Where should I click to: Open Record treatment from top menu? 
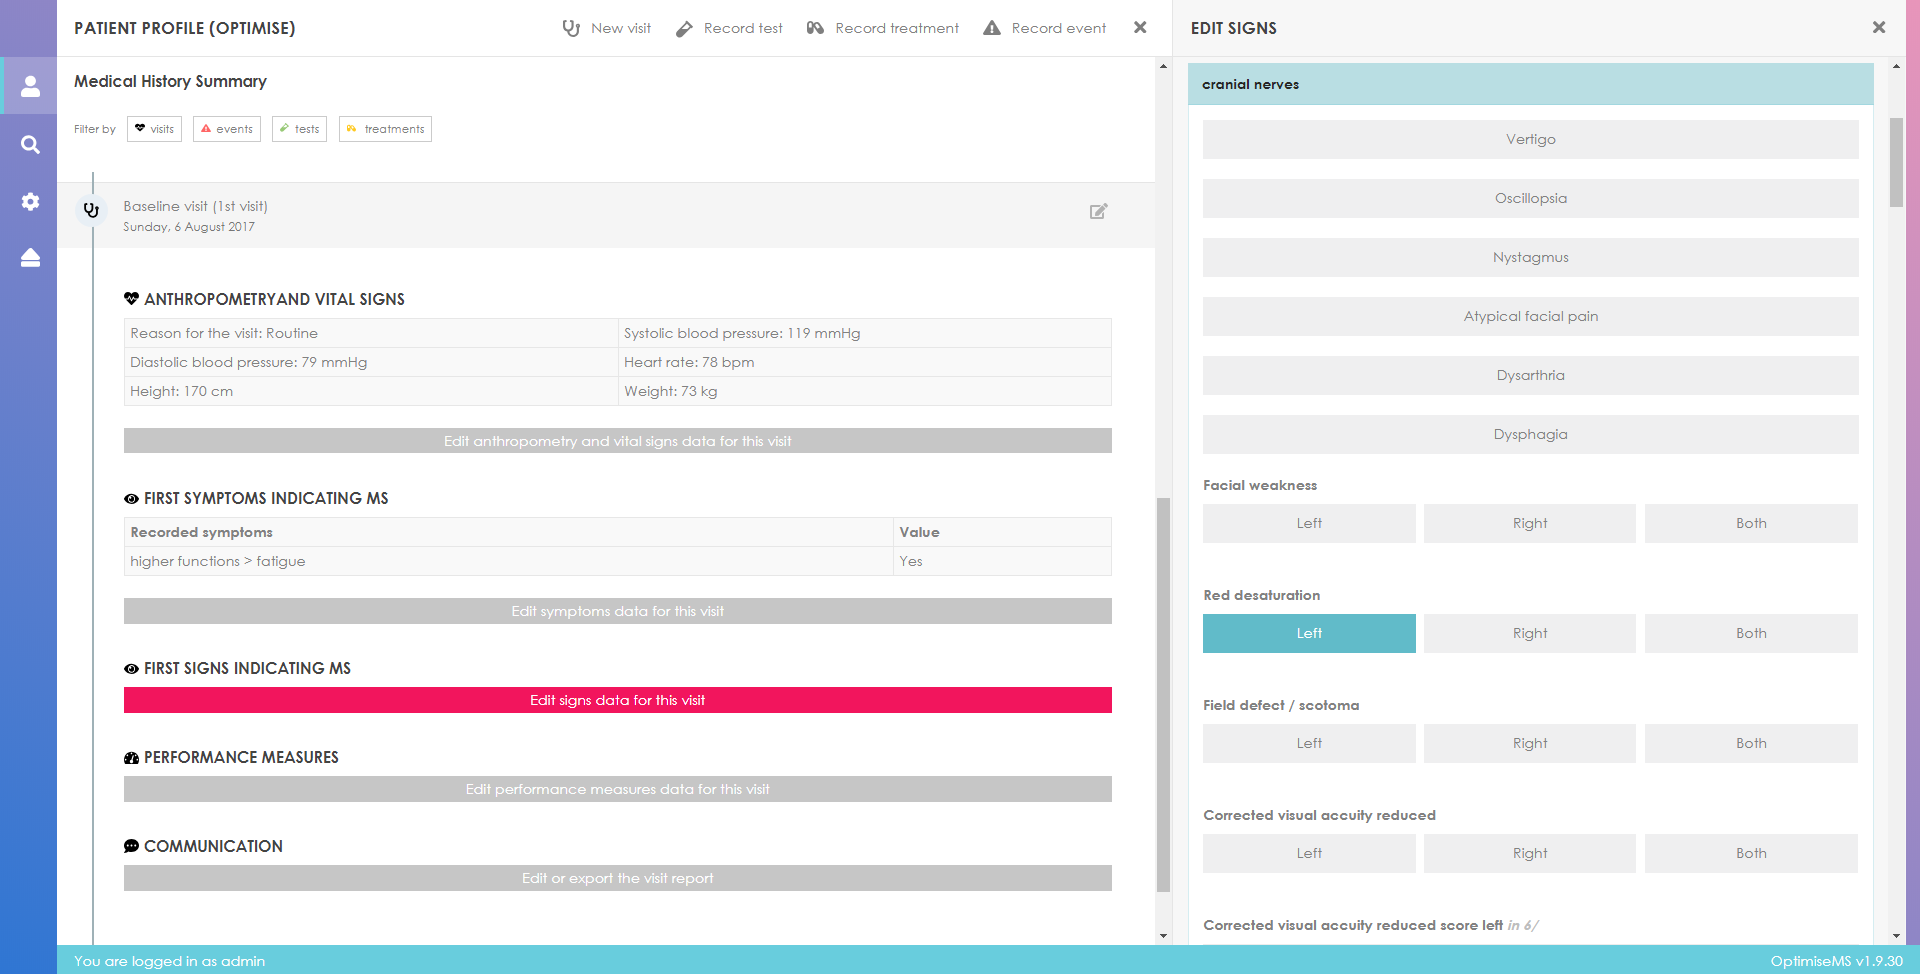[x=883, y=28]
